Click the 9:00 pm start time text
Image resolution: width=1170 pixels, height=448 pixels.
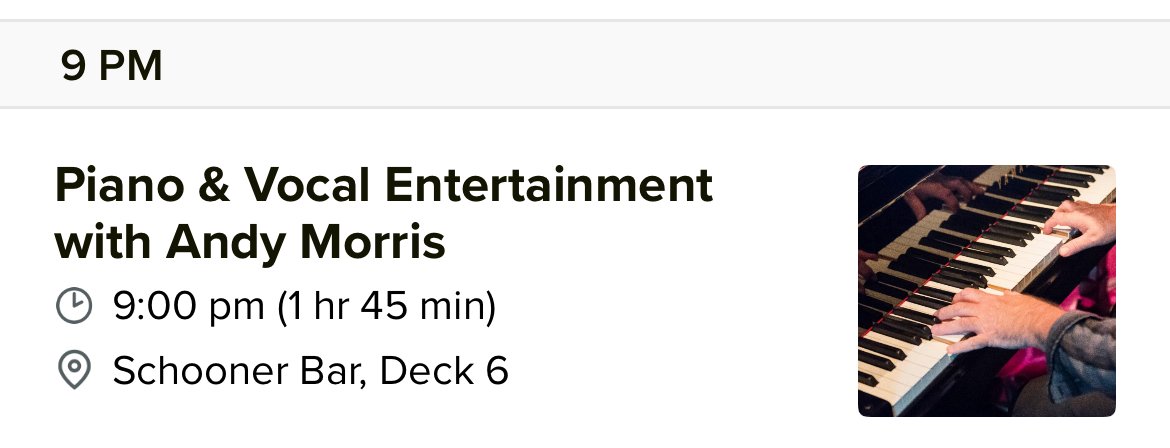[x=189, y=306]
